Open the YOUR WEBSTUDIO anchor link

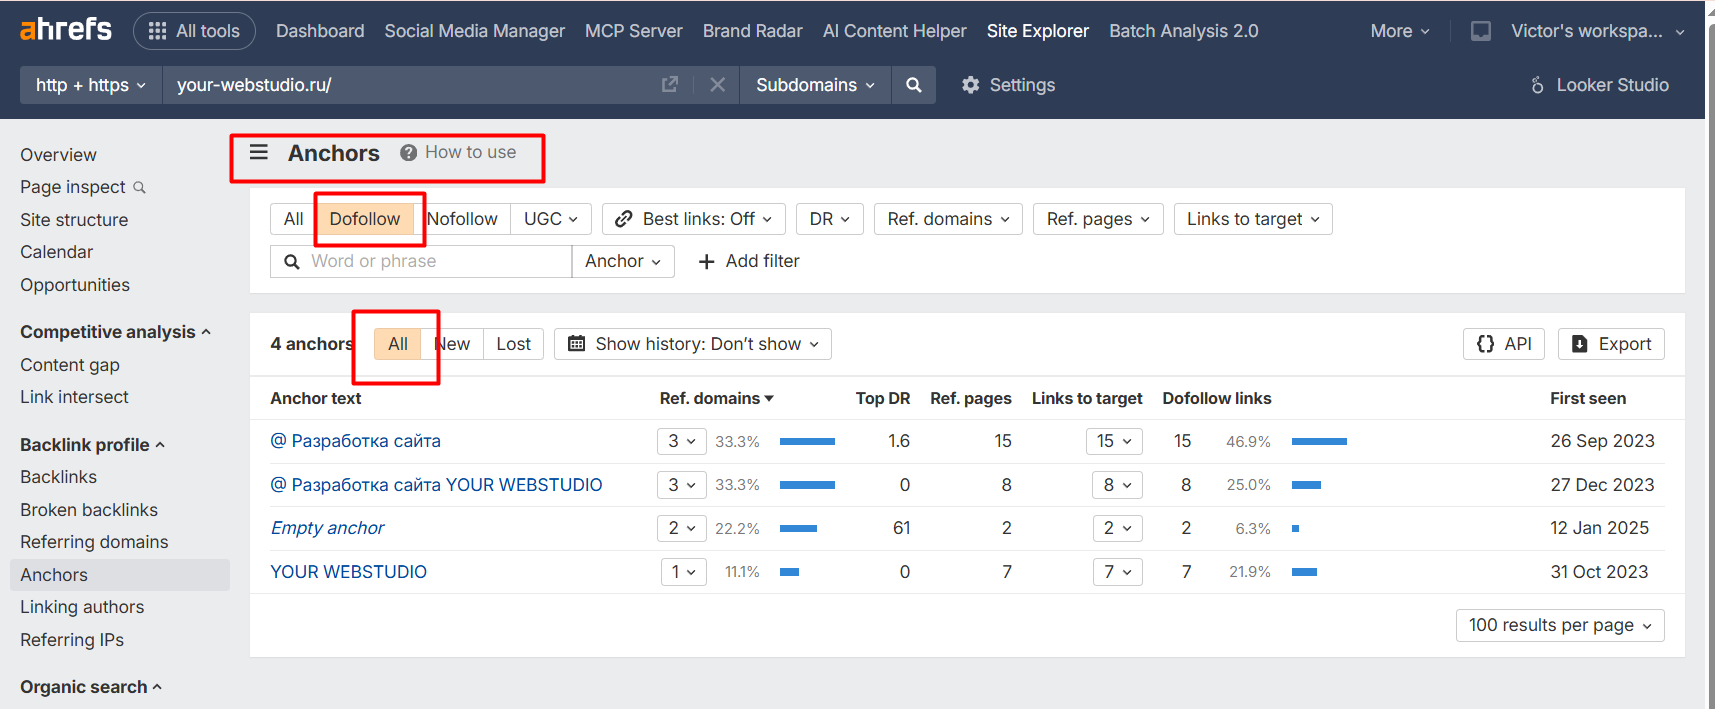[348, 572]
